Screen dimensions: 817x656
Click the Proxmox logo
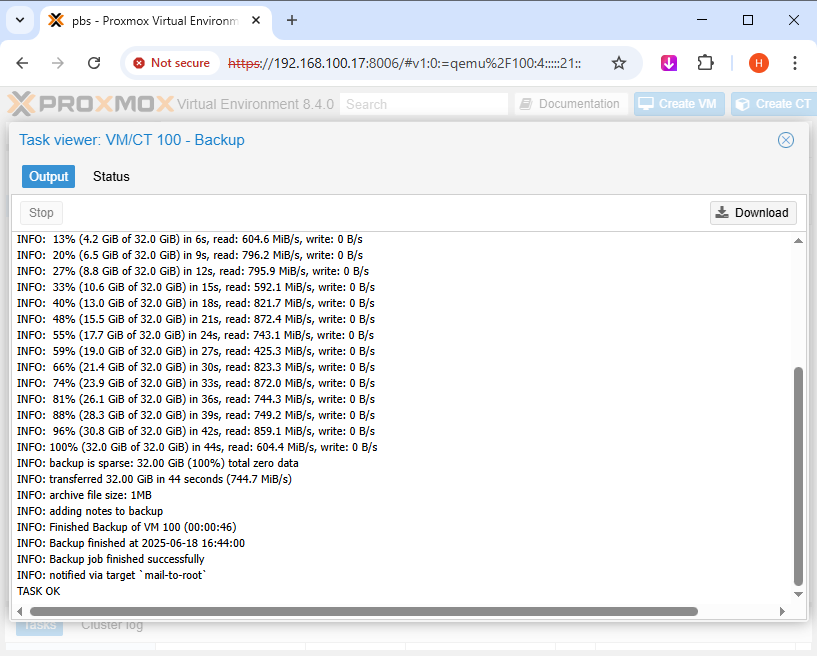pyautogui.click(x=90, y=104)
